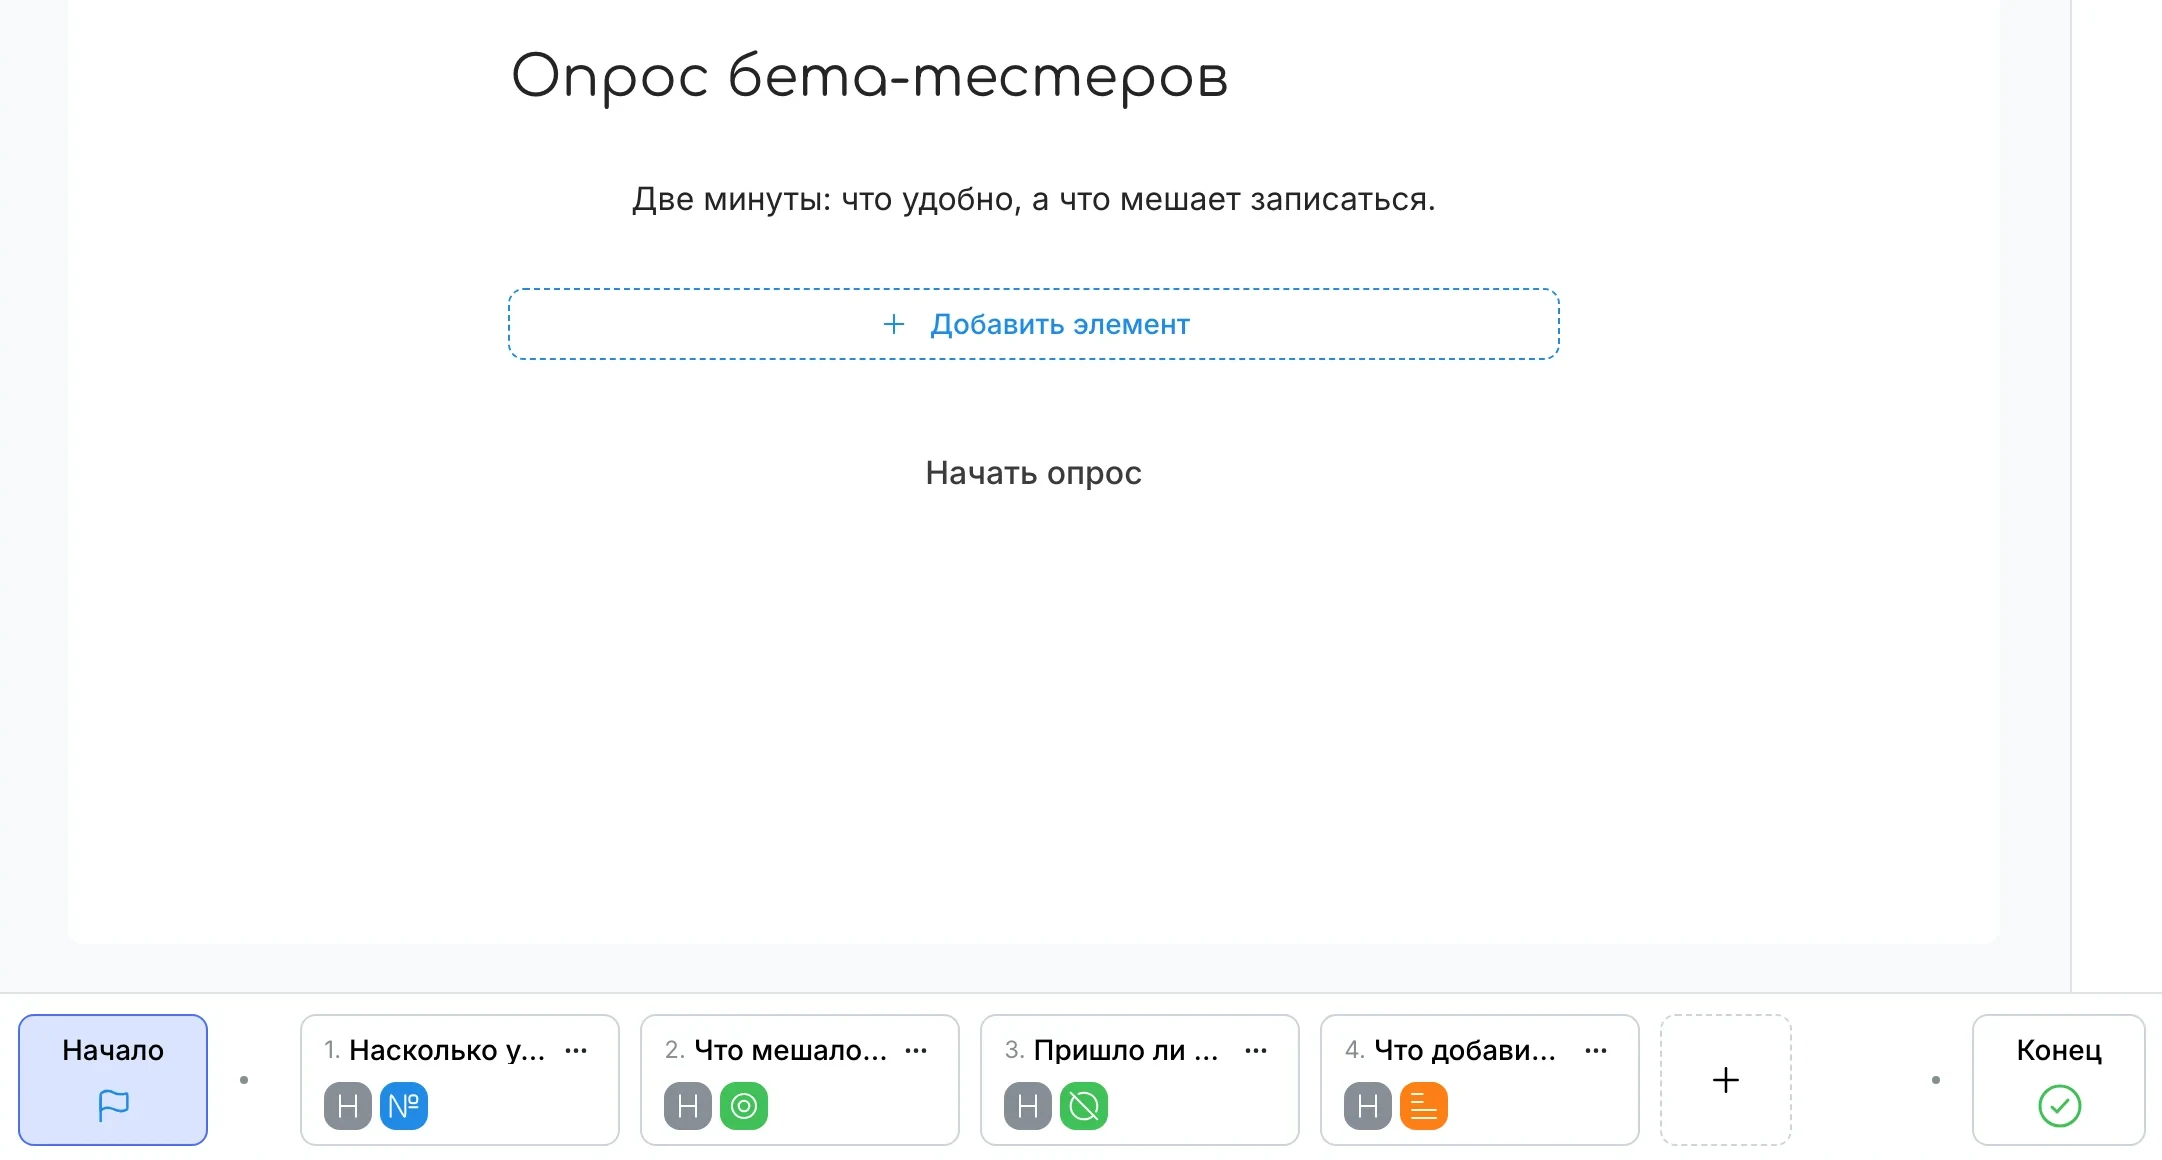Open the three-dots menu for question 3
This screenshot has width=2162, height=1160.
pos(1256,1050)
